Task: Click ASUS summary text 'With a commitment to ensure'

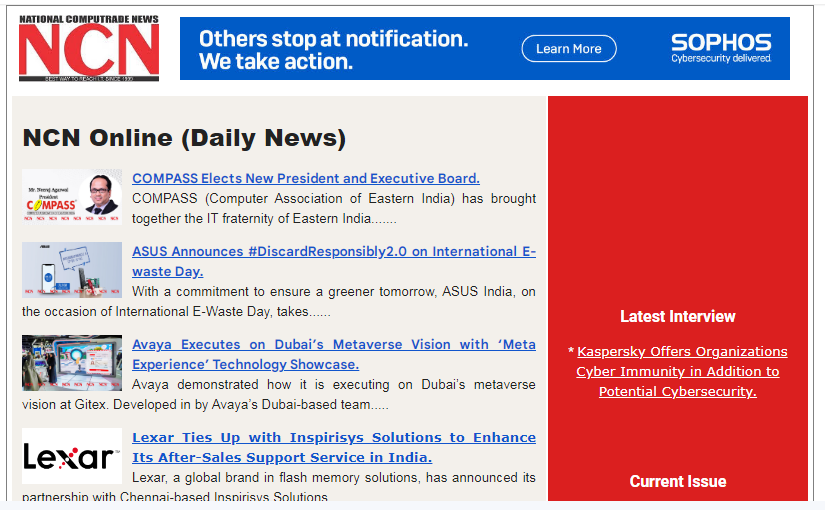Action: (279, 302)
